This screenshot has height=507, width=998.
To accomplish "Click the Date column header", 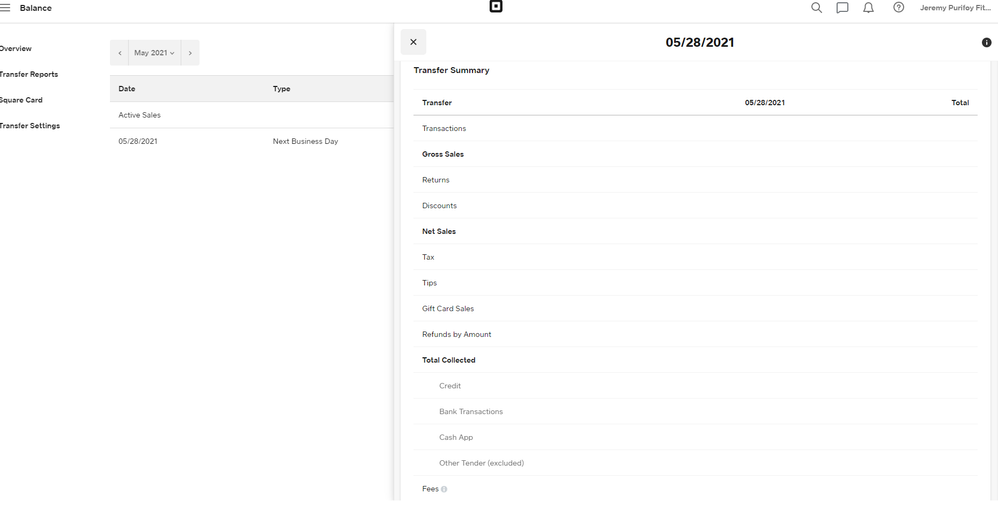I will [127, 89].
